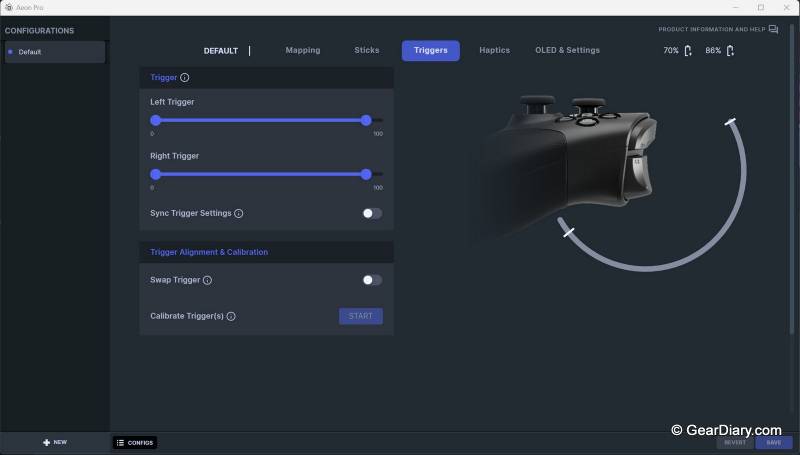Click the SAVE button

click(774, 443)
